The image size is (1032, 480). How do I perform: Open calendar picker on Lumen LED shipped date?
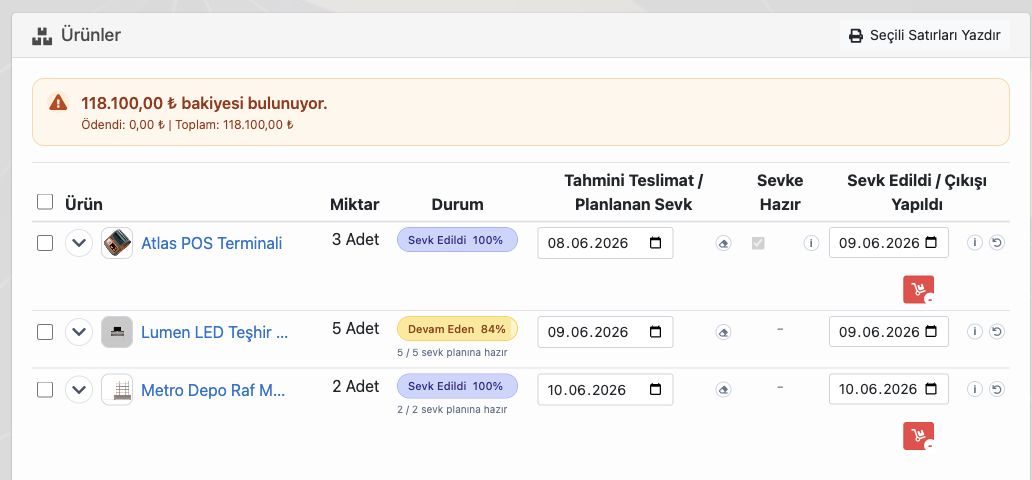931,331
